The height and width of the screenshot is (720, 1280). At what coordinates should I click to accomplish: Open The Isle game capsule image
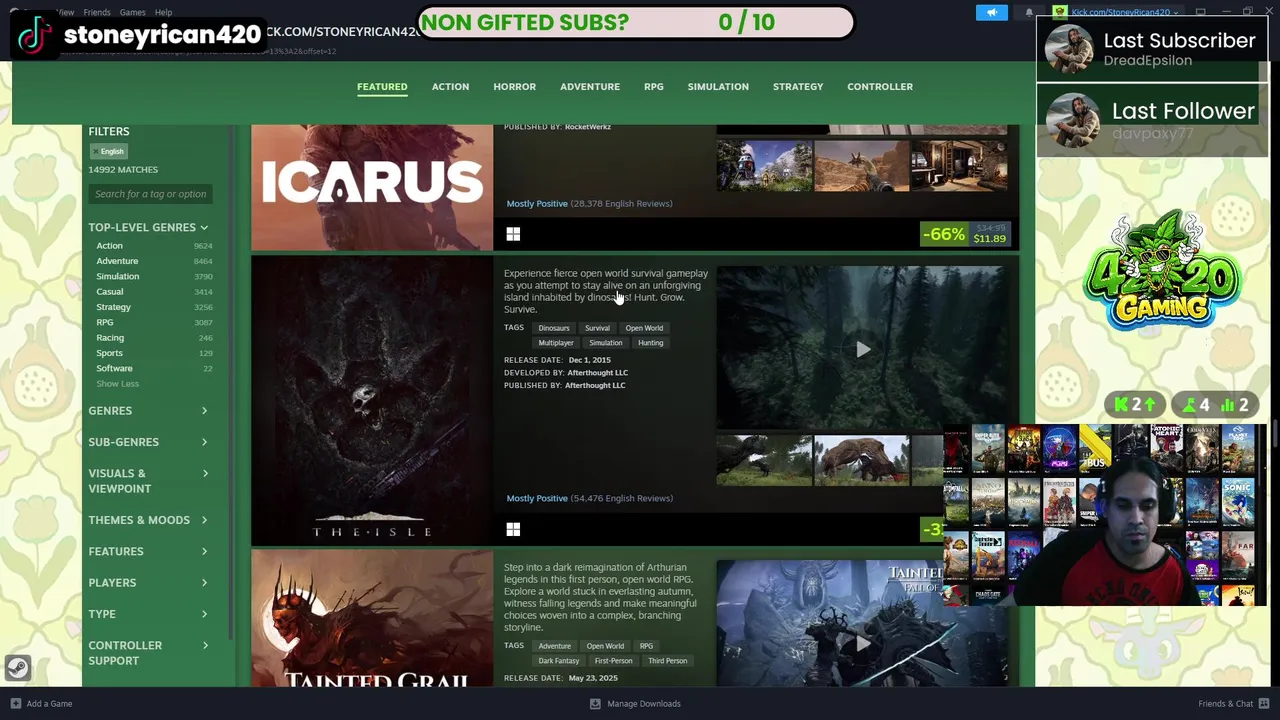click(x=372, y=401)
